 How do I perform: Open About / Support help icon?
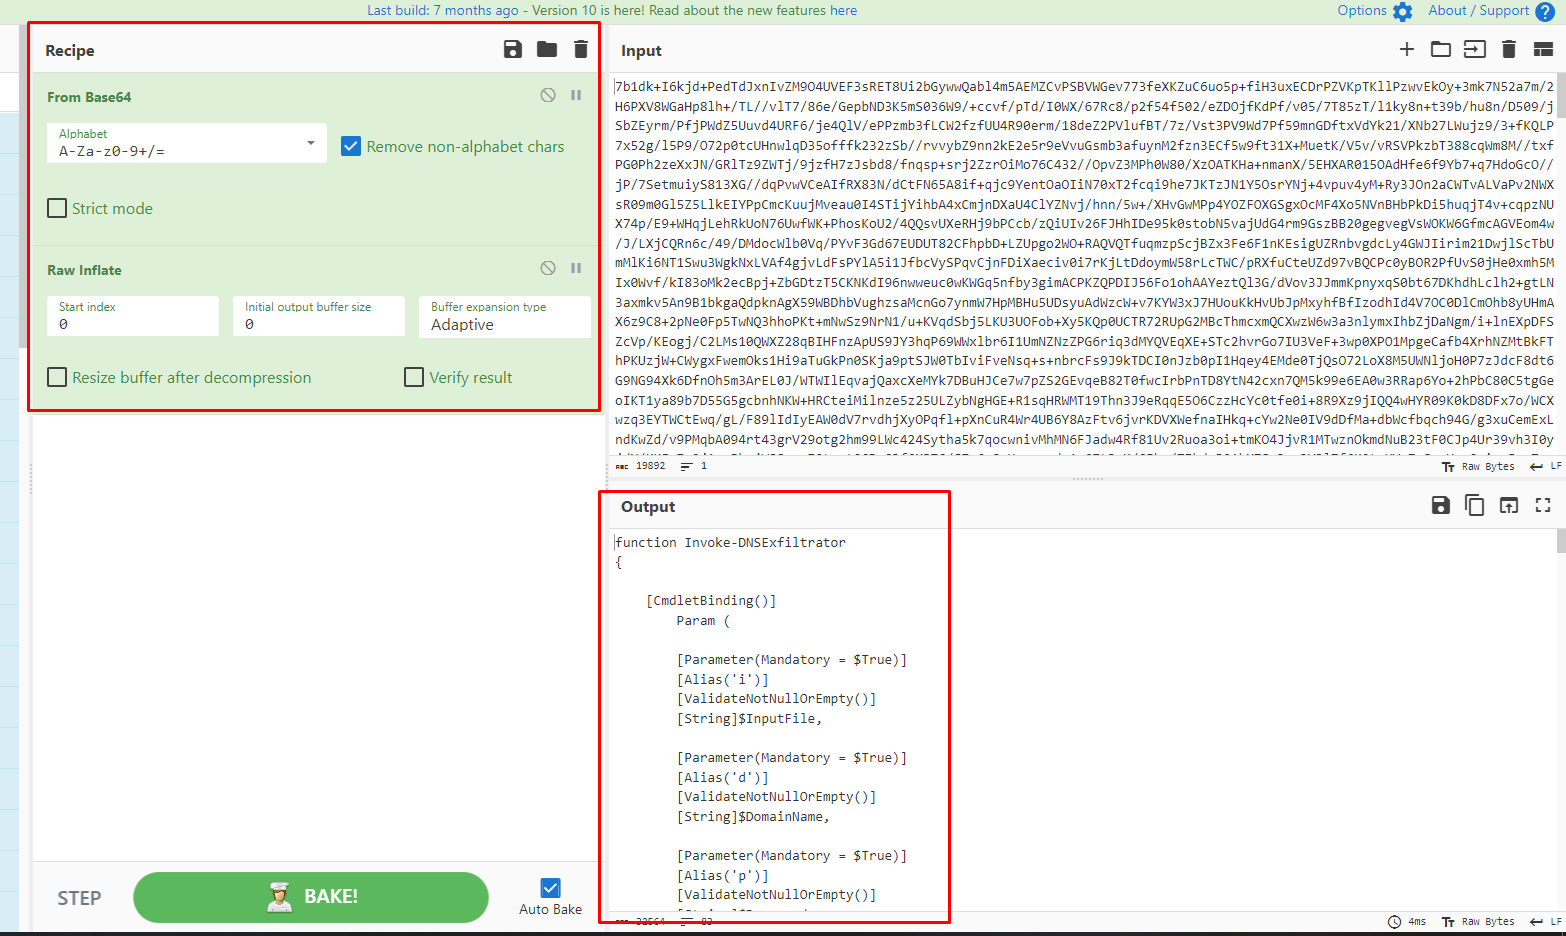[x=1545, y=11]
